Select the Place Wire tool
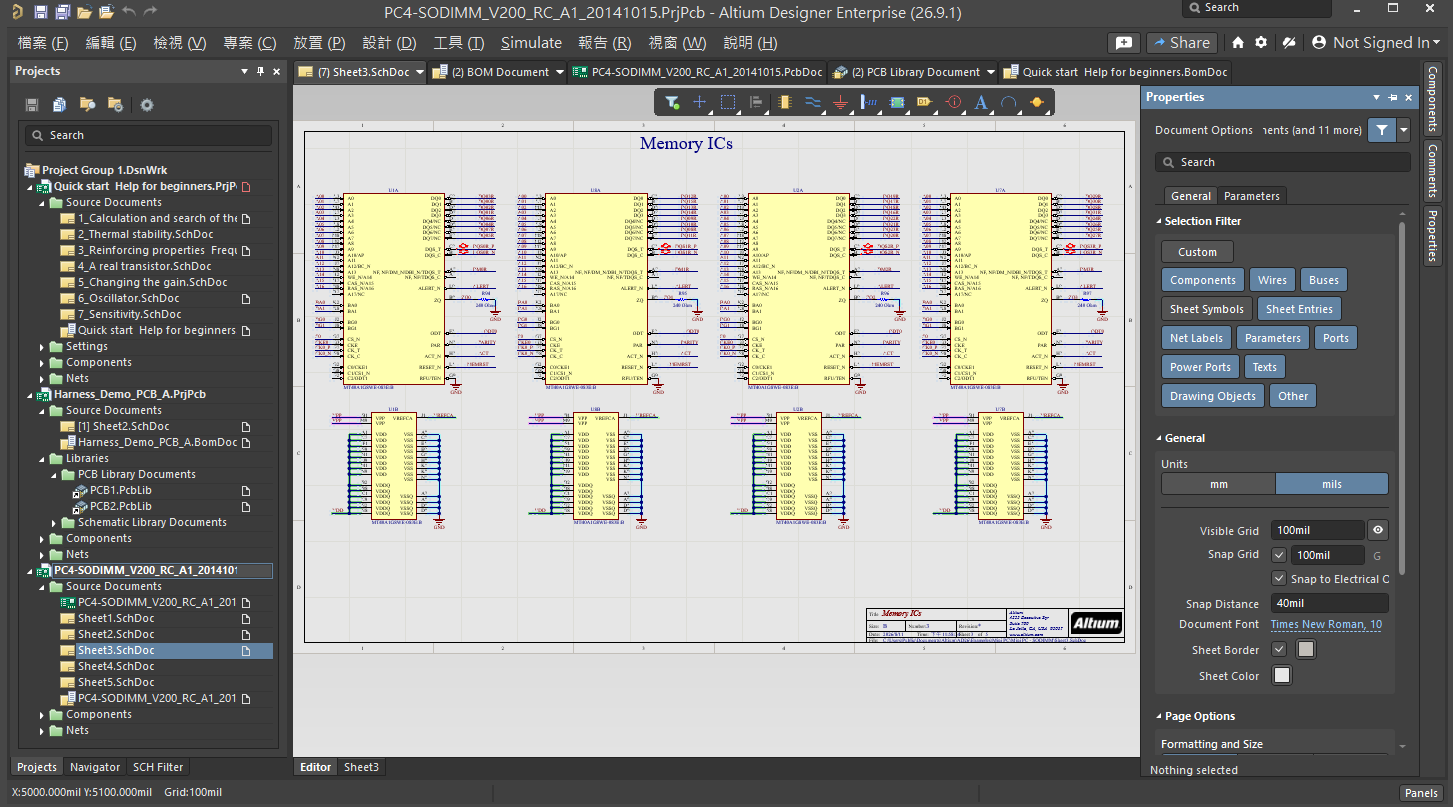The width and height of the screenshot is (1453, 807). click(x=813, y=102)
